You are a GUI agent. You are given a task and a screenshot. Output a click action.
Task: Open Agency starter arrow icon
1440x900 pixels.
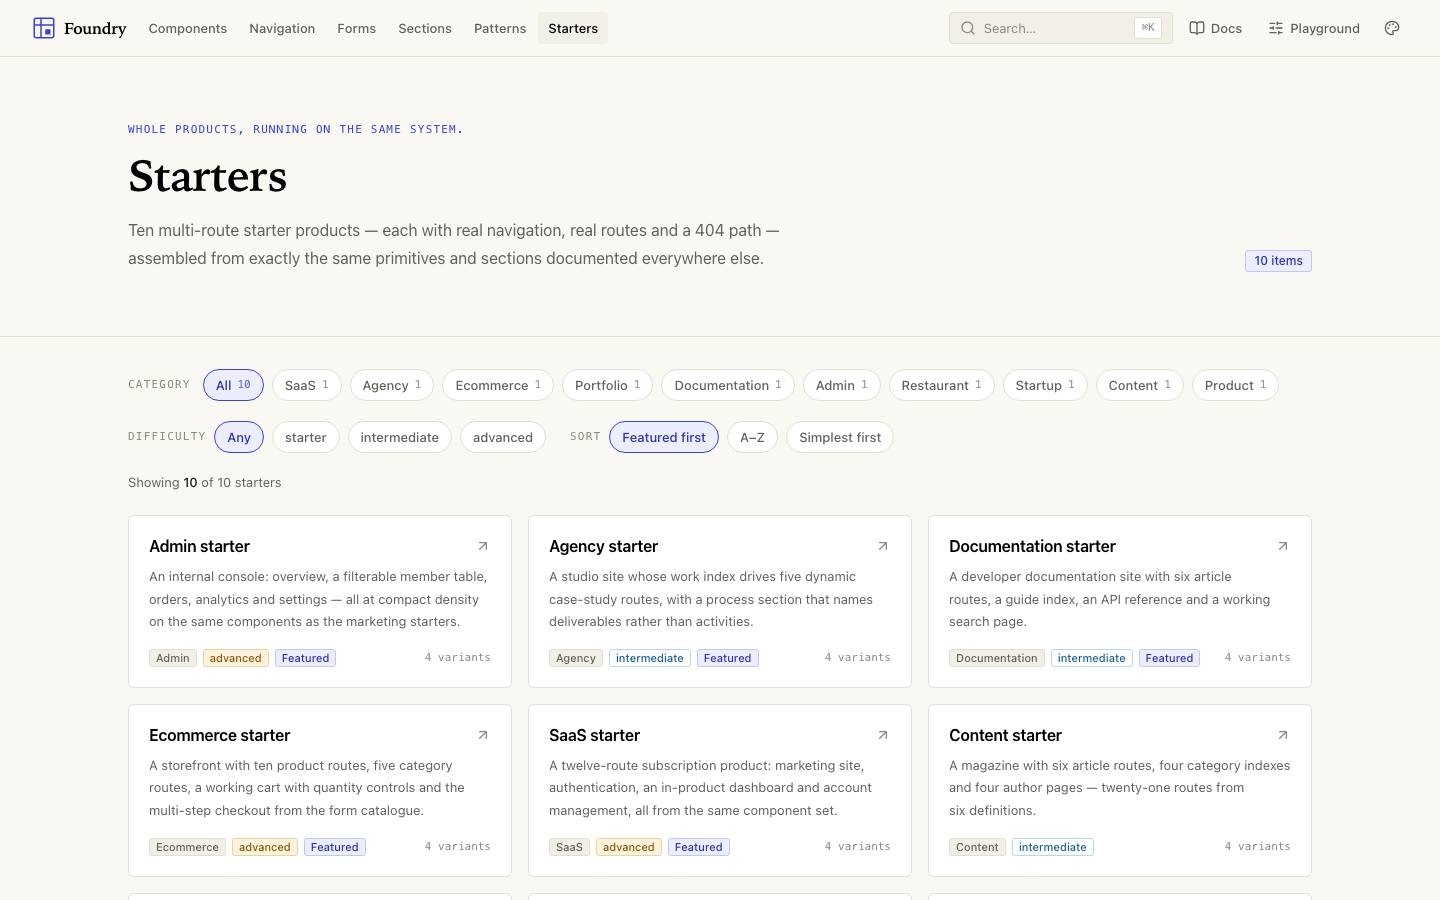click(883, 546)
